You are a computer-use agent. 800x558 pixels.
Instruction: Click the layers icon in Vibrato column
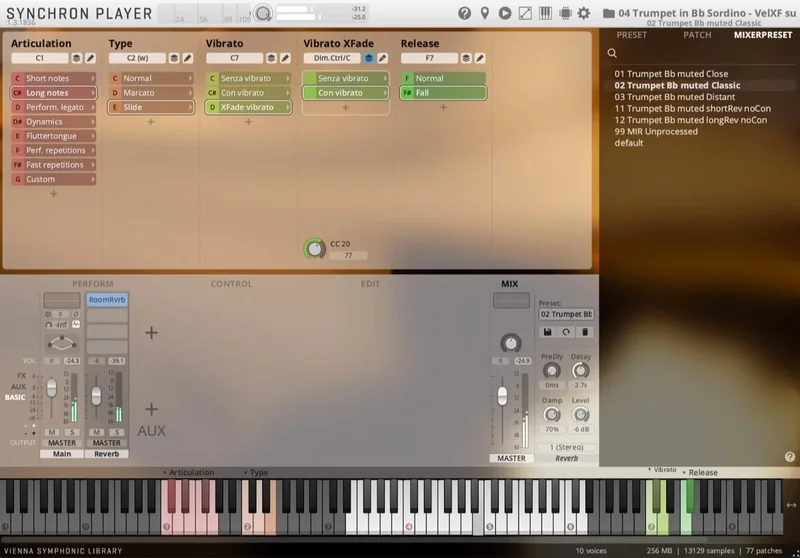[x=271, y=58]
